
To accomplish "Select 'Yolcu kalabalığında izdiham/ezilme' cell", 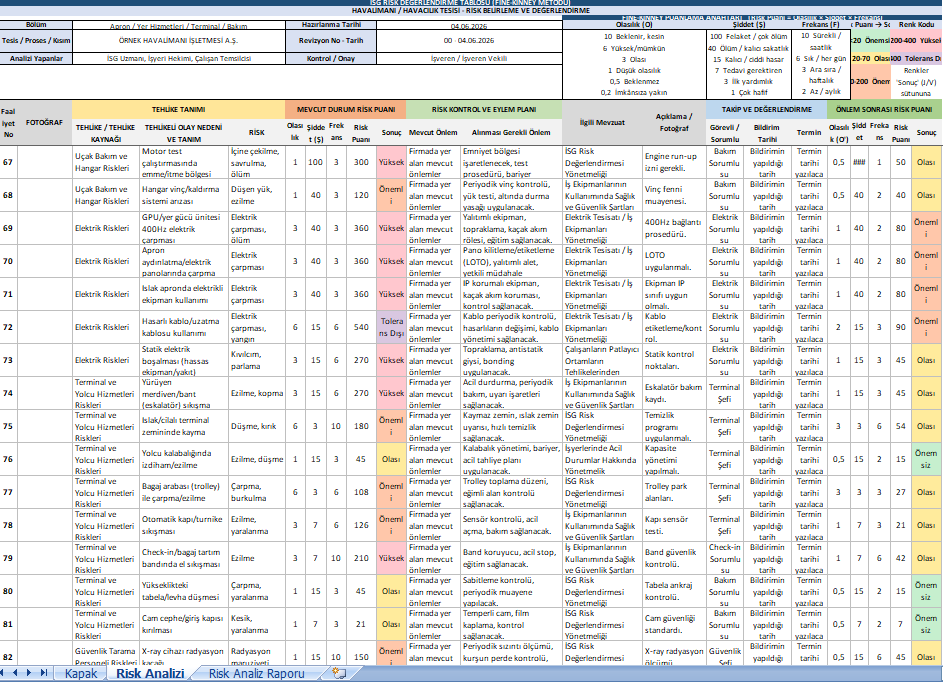I will click(x=184, y=459).
